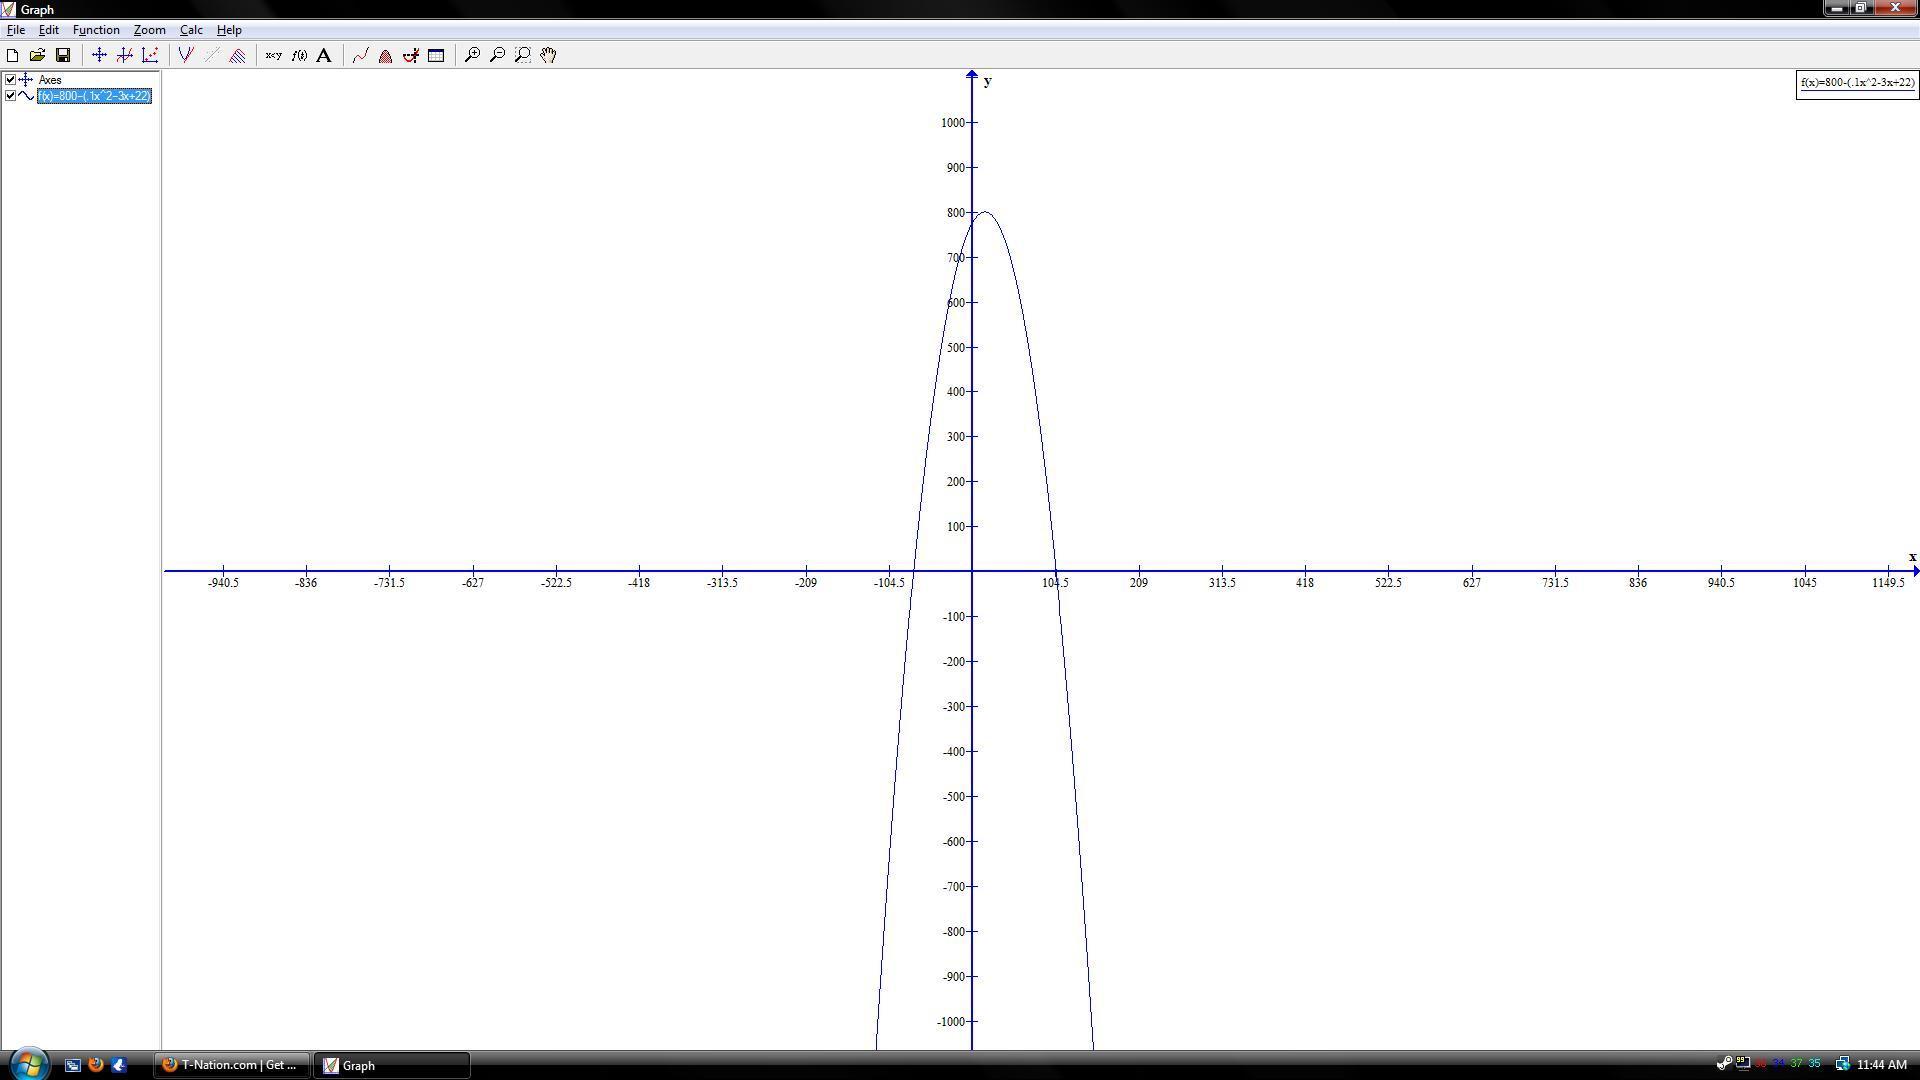Open the Function menu

(96, 30)
